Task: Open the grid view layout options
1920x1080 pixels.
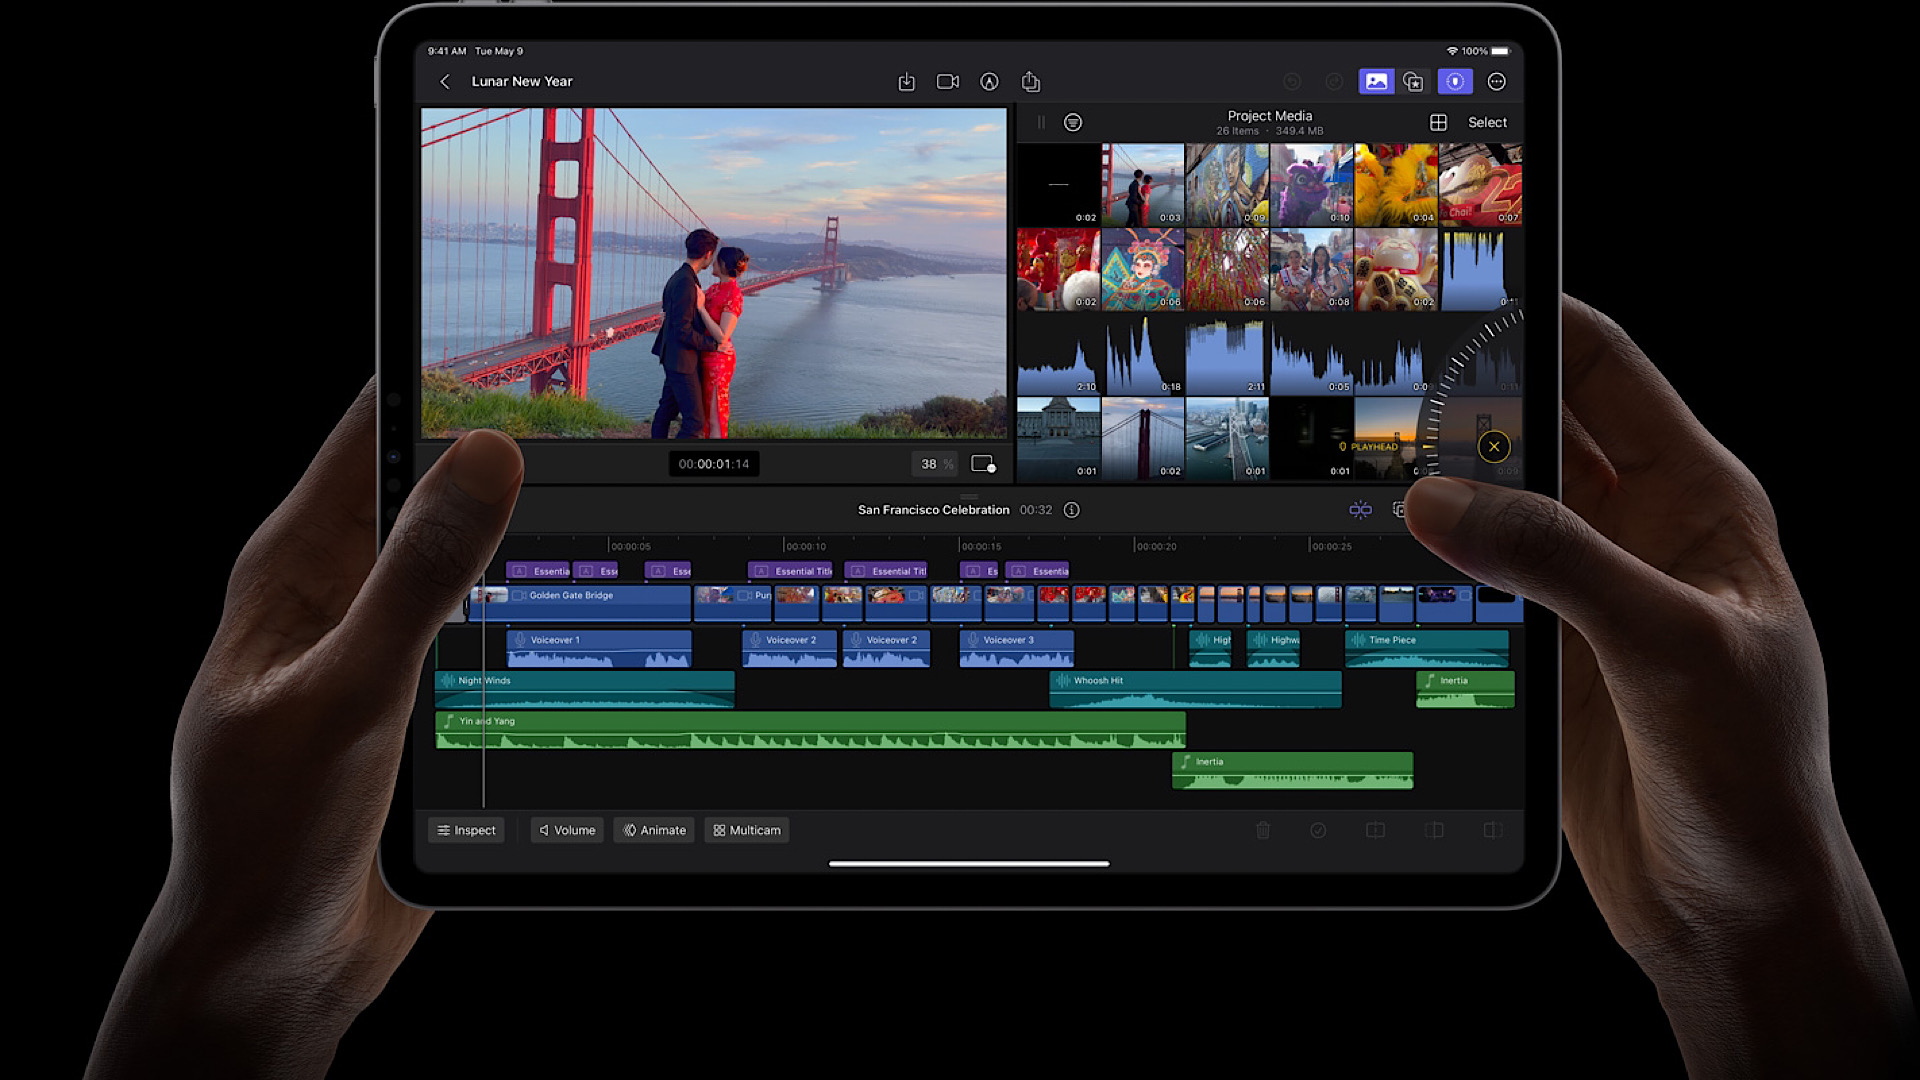Action: [1440, 122]
